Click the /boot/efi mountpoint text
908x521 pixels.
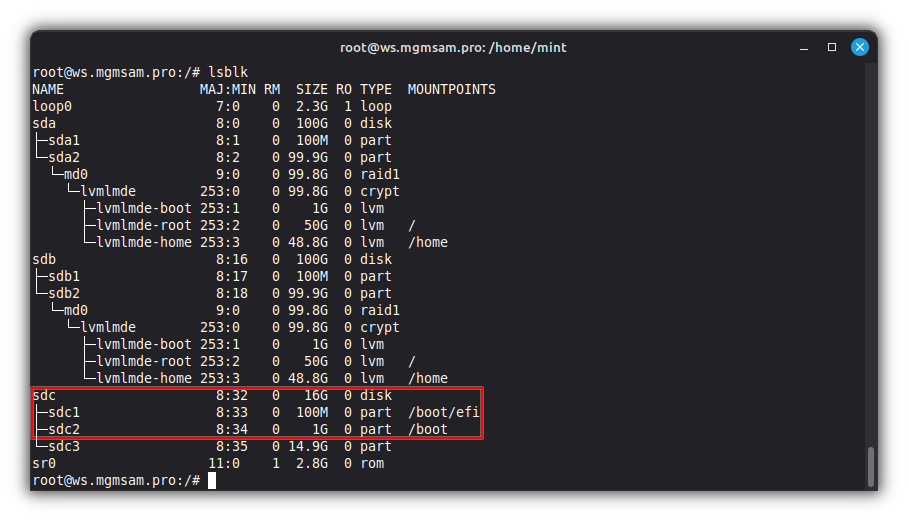tap(444, 412)
